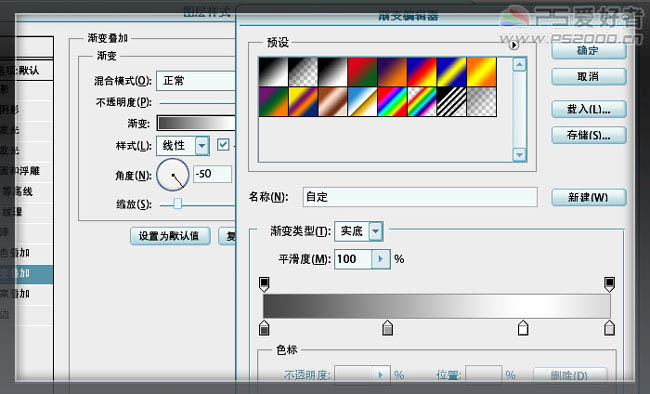This screenshot has width=650, height=394.
Task: Select 纹理 in the styles list
Action: pos(12,212)
